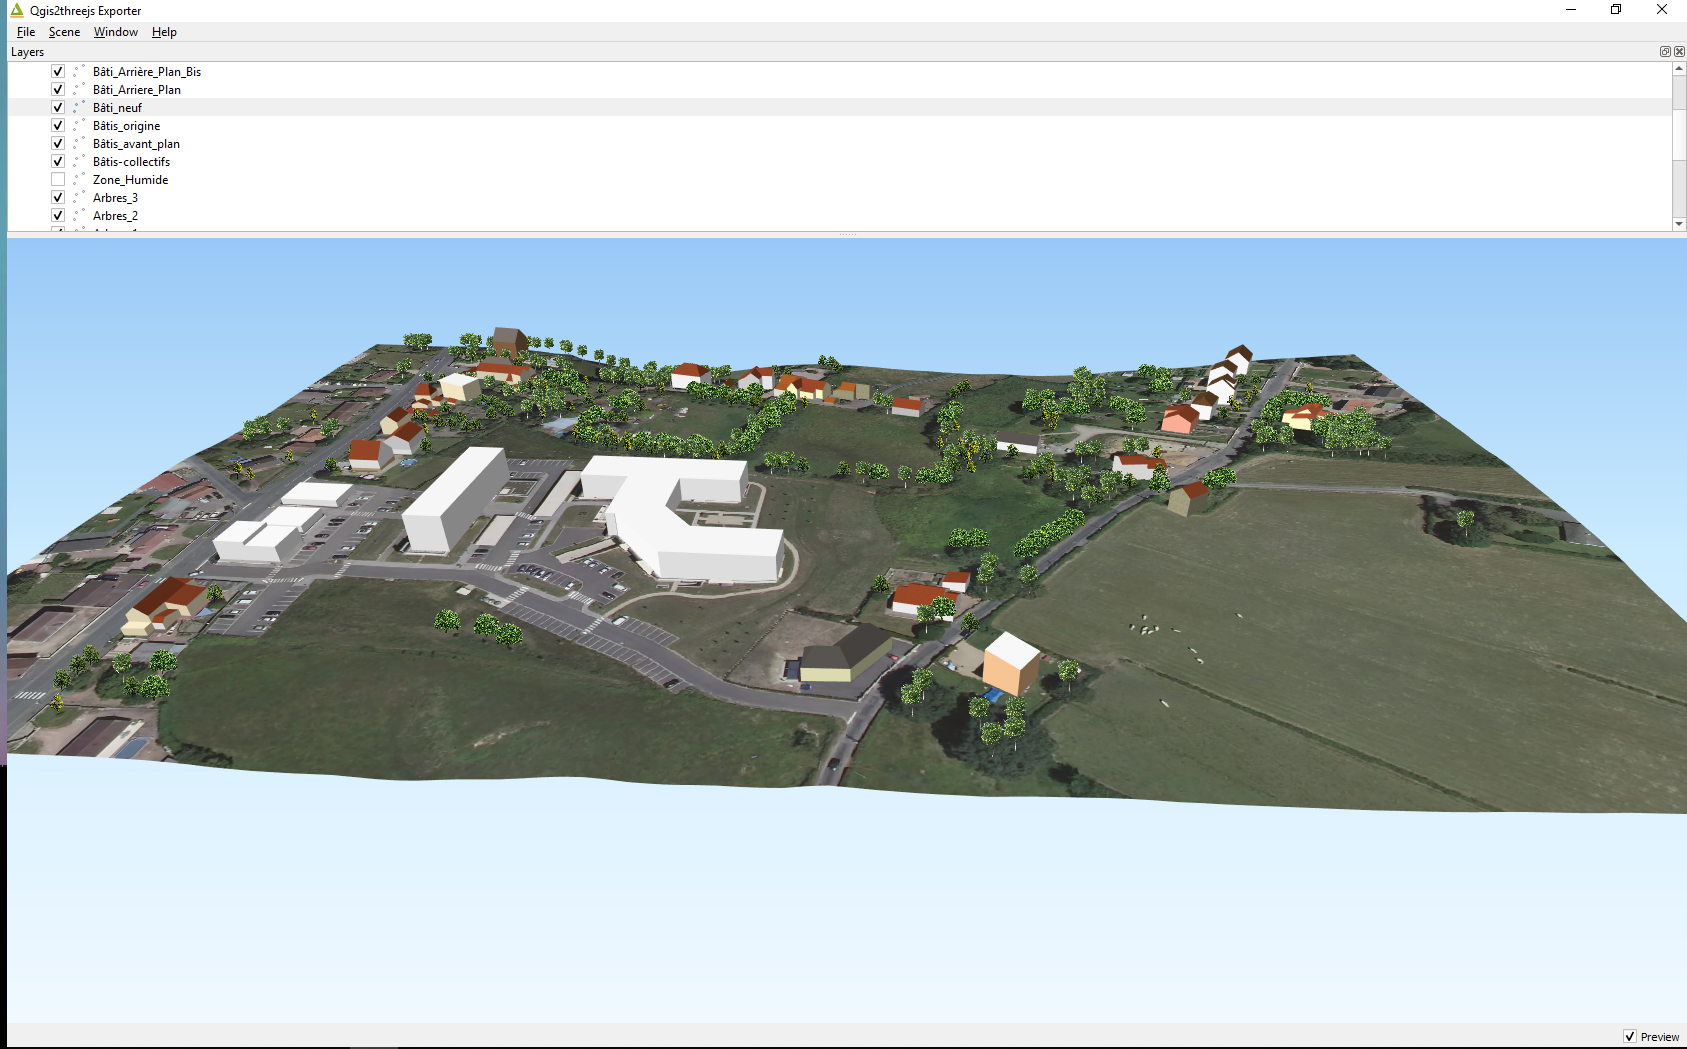Click the point layer icon of Bâtis-collectifs

(x=79, y=162)
